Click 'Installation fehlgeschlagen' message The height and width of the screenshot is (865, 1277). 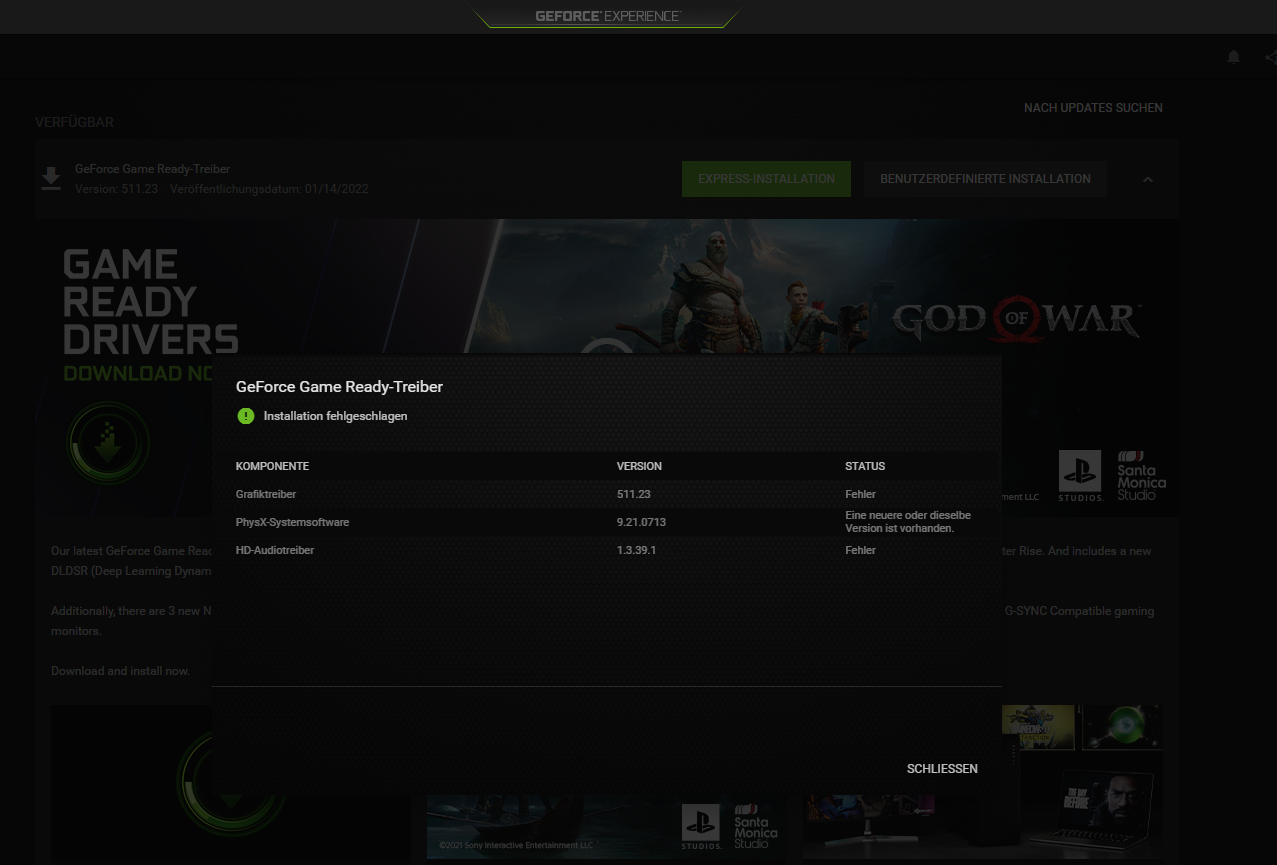click(335, 416)
